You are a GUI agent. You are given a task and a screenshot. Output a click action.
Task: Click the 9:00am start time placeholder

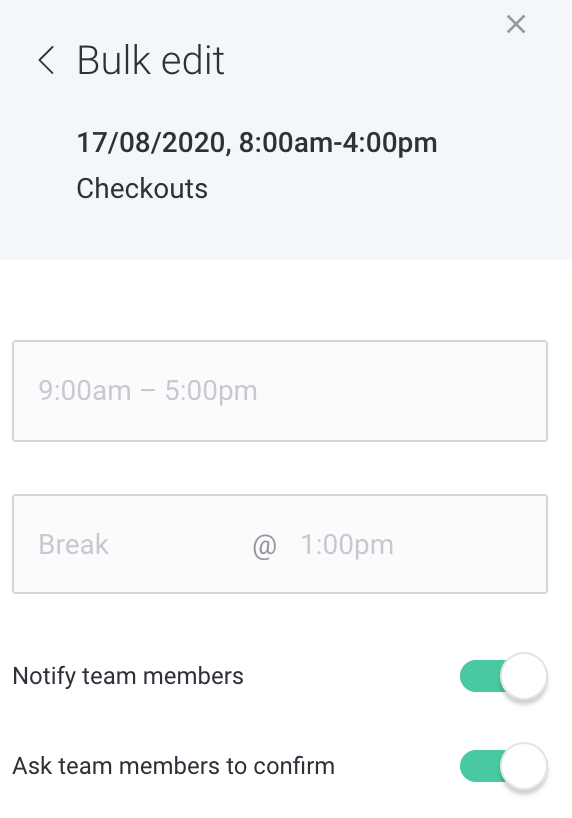click(85, 391)
